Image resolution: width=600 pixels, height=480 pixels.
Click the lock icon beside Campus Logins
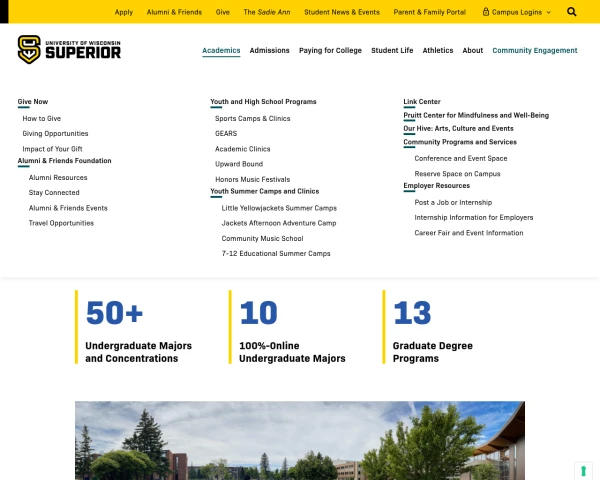pyautogui.click(x=486, y=12)
